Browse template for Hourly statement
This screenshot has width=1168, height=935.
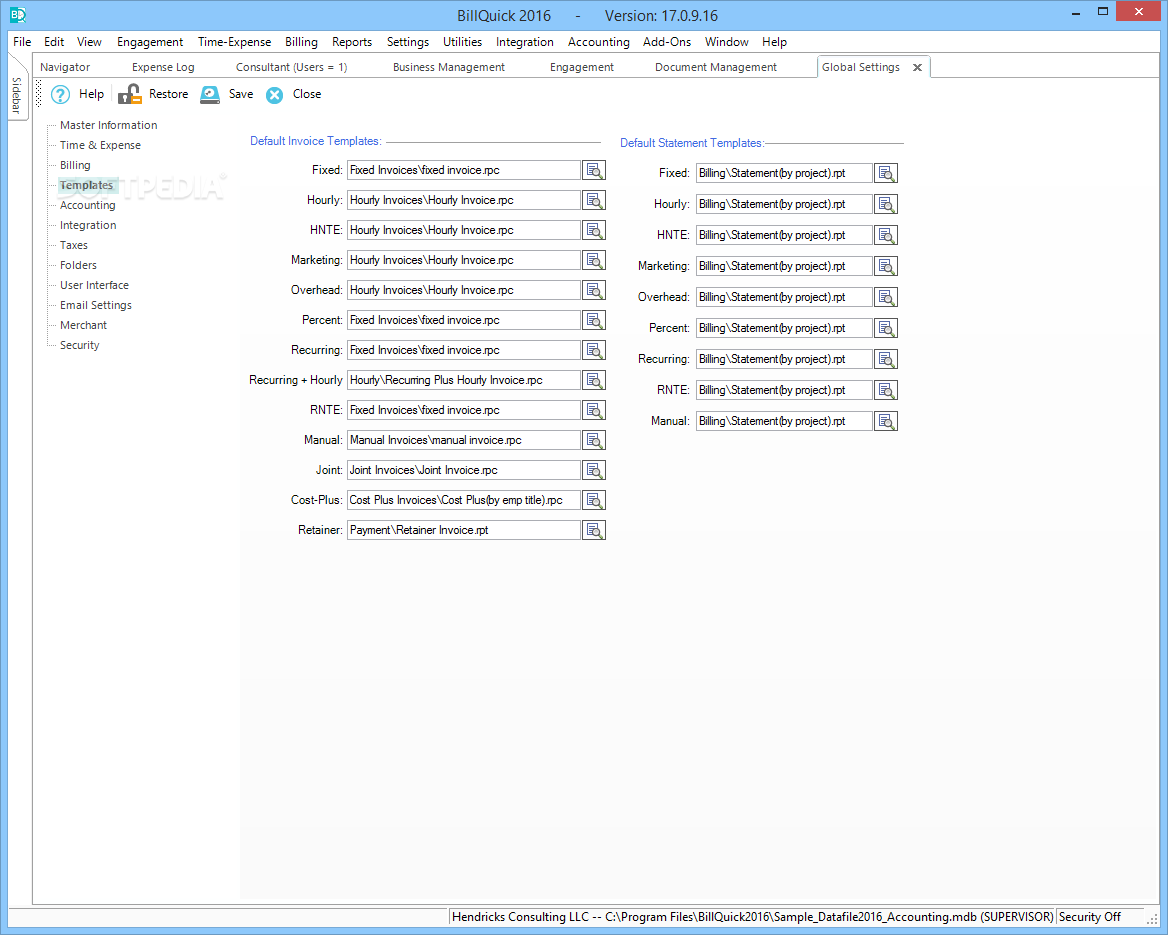pos(886,204)
